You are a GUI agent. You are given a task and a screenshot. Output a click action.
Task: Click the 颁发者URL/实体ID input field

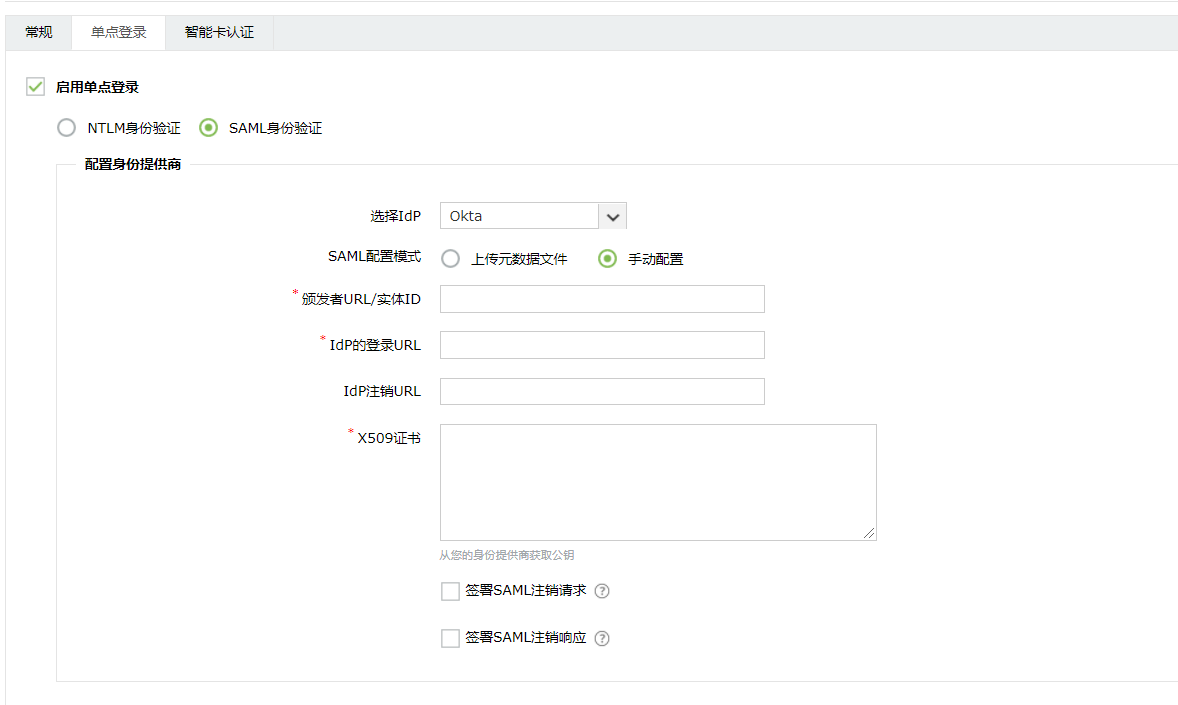coord(601,298)
